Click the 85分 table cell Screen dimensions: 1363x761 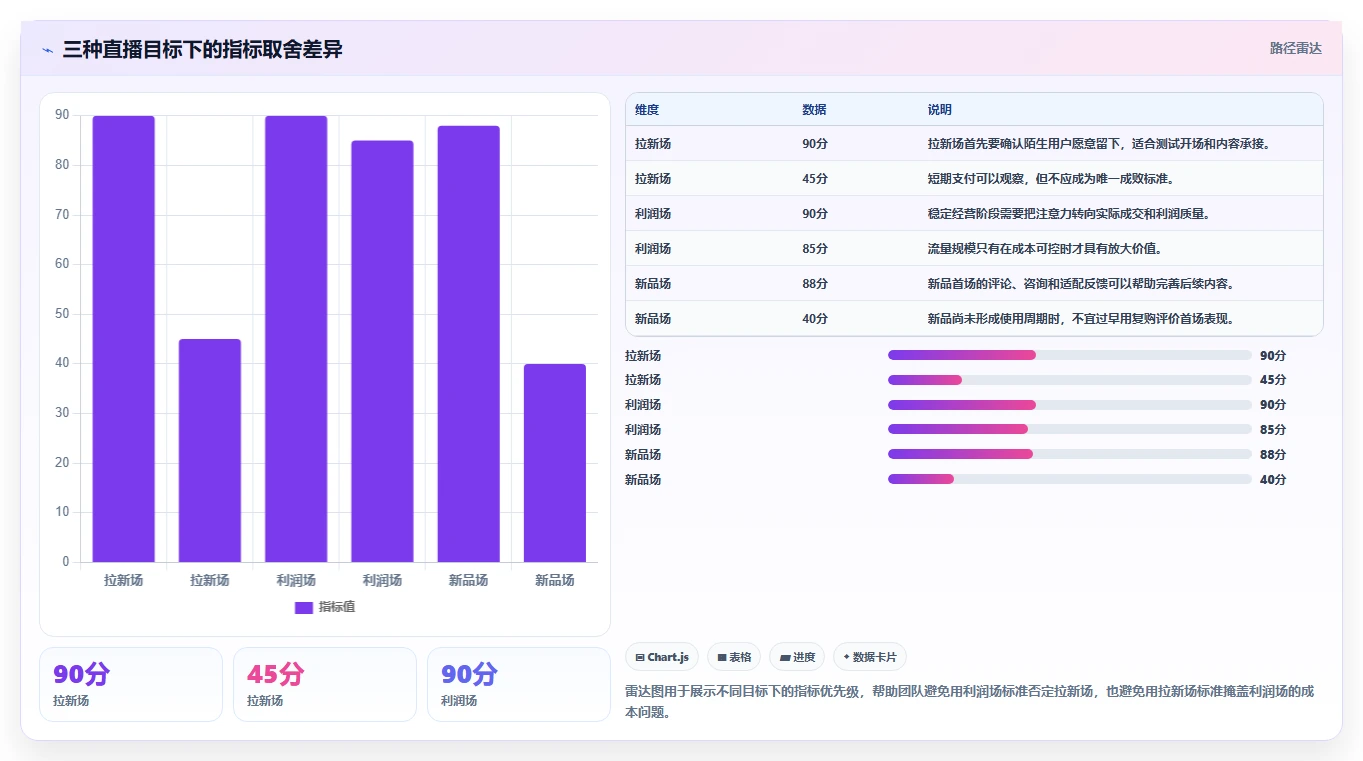(x=815, y=249)
